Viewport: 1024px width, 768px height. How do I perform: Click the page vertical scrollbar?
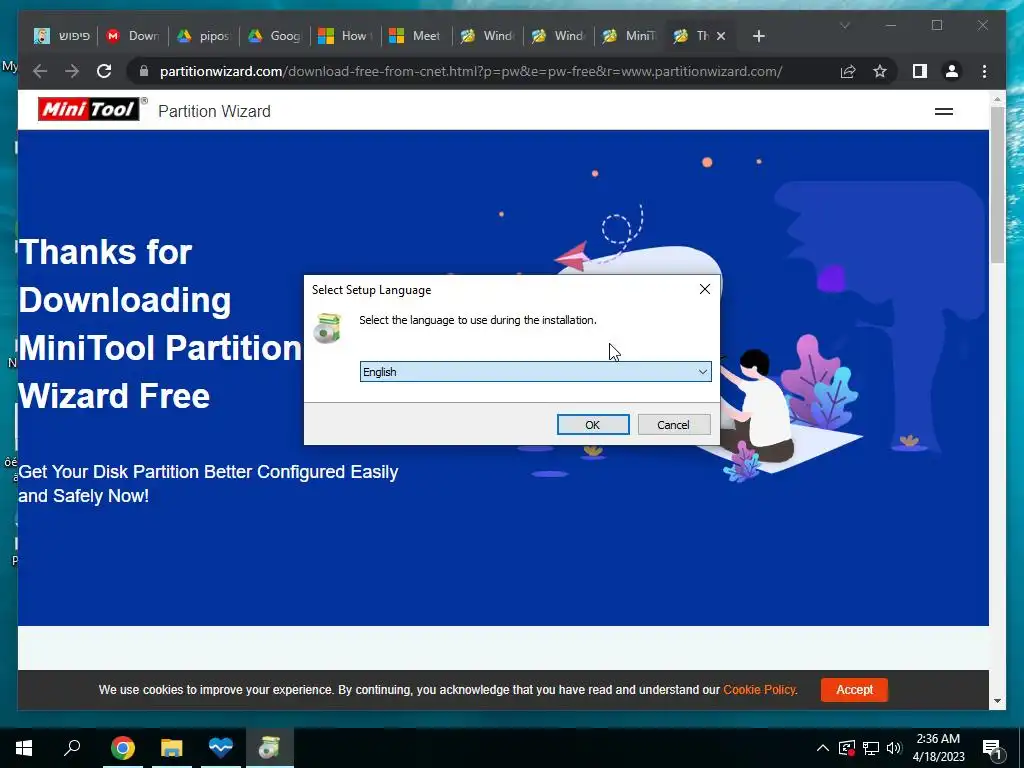(x=997, y=183)
